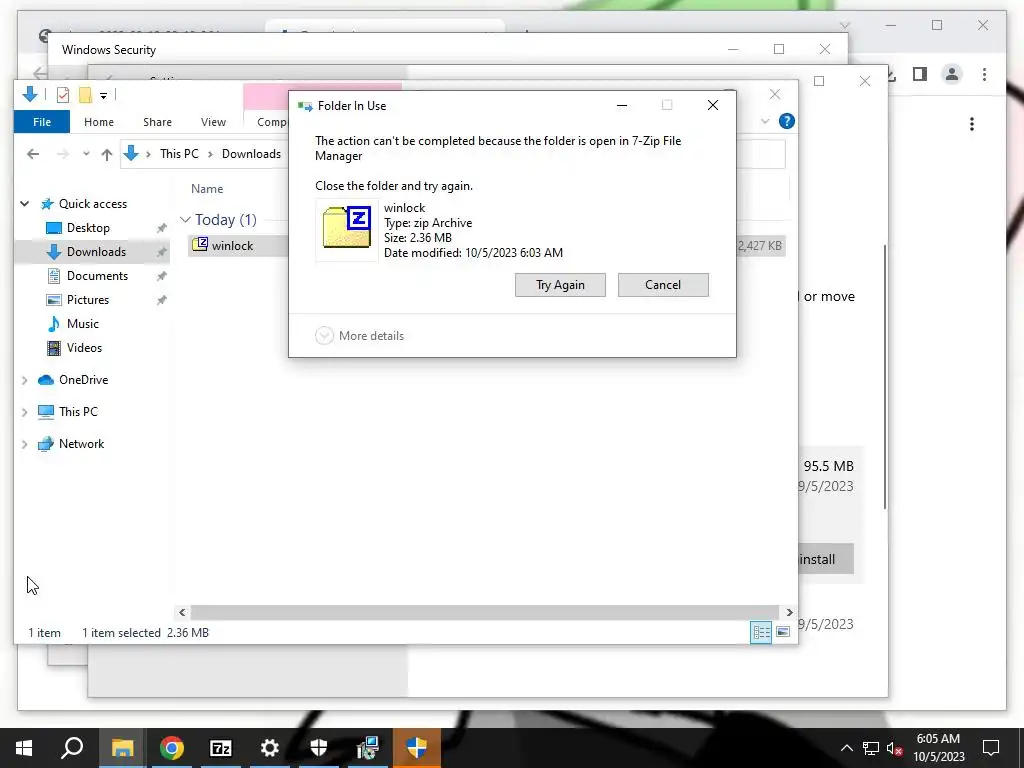Click Try Again in Folder In Use dialog

560,285
